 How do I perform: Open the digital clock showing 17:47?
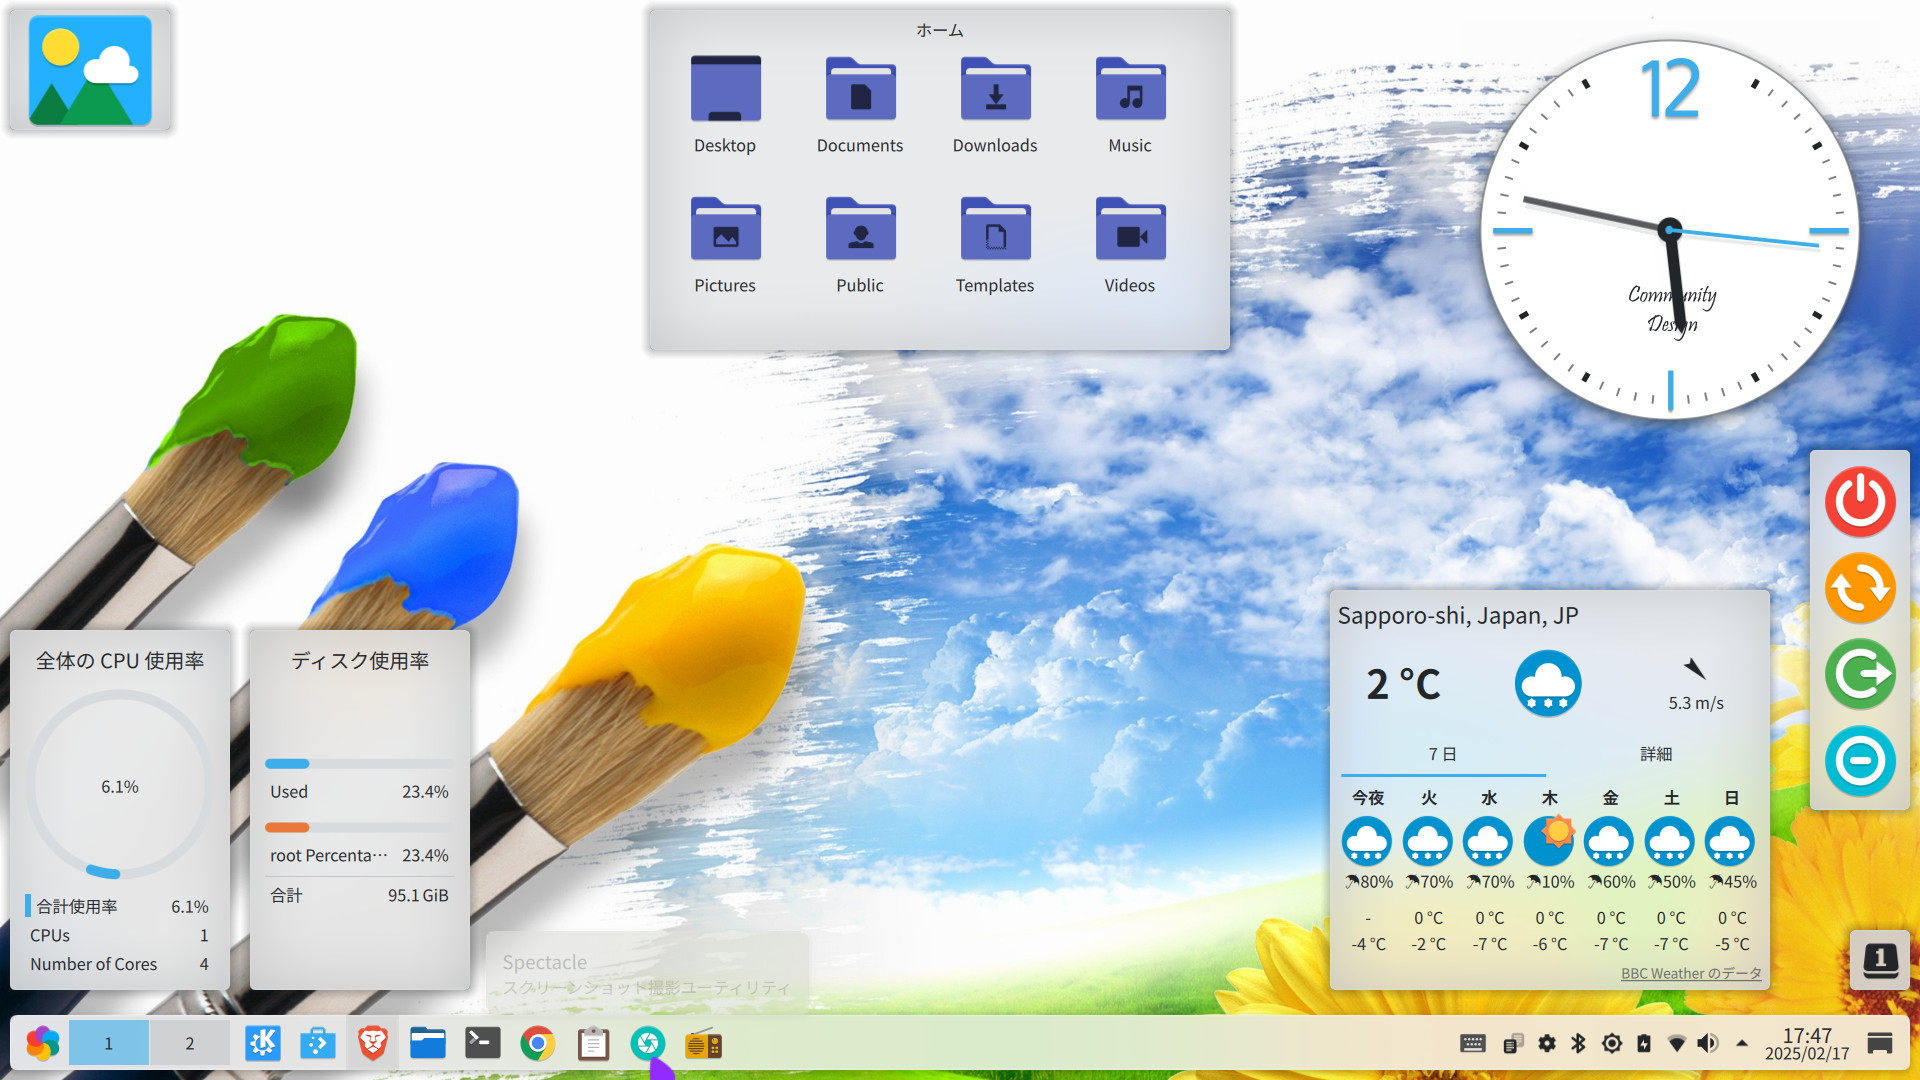[1807, 1044]
